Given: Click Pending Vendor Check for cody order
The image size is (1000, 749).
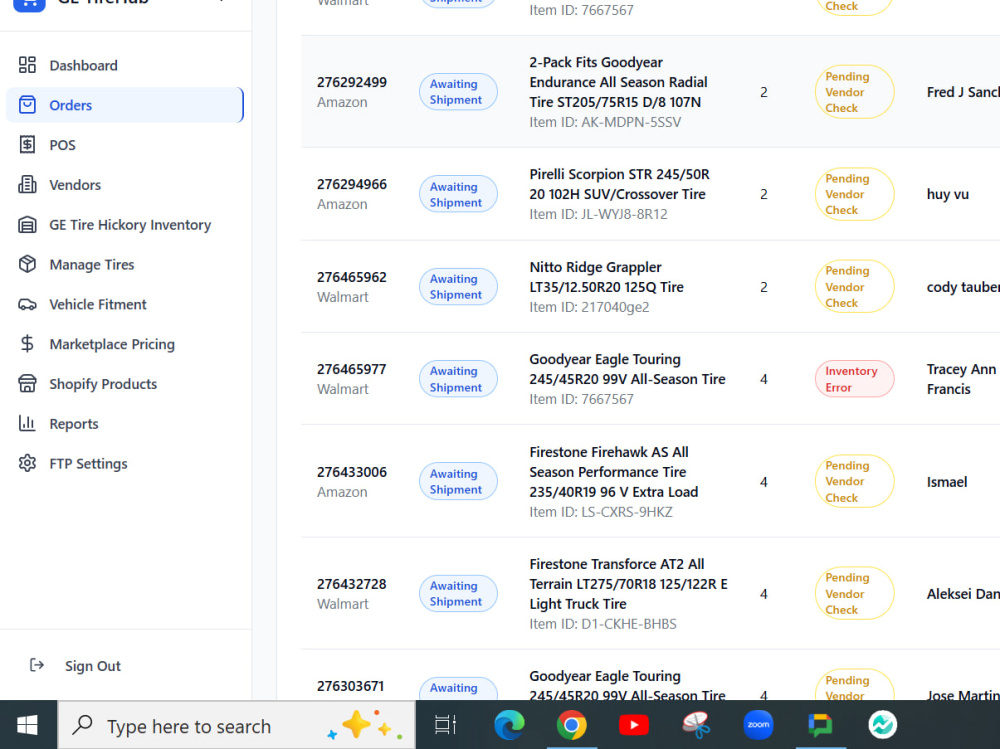Looking at the screenshot, I should (x=854, y=286).
